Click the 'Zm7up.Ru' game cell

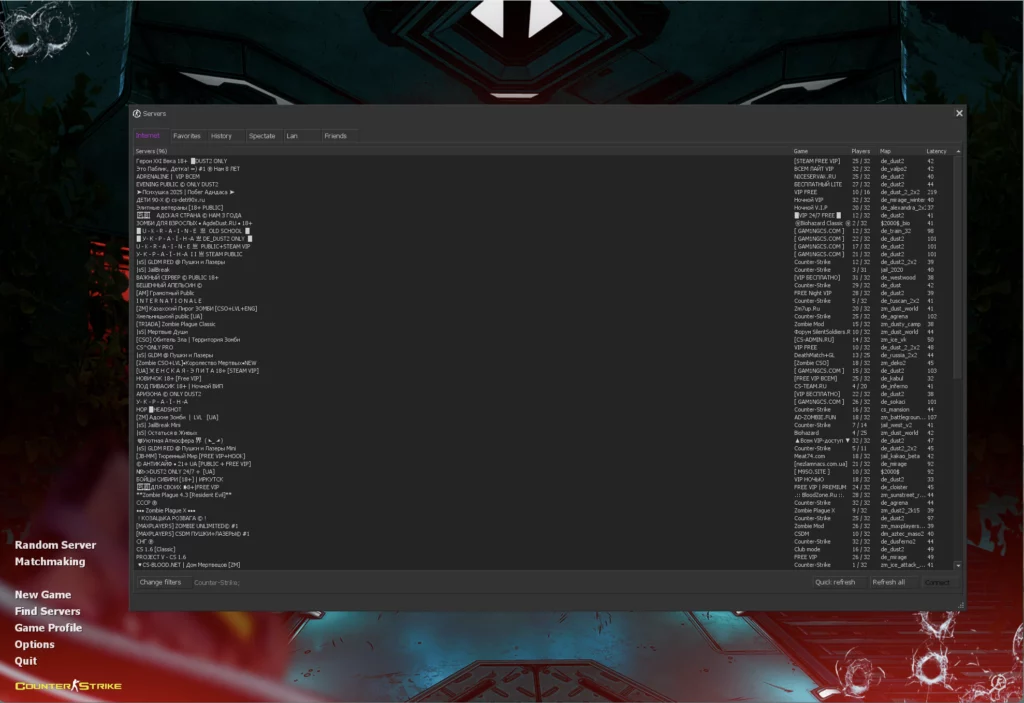coord(807,309)
